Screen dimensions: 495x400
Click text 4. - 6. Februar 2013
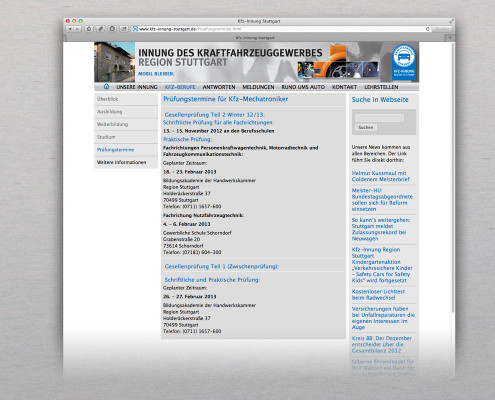pos(187,224)
